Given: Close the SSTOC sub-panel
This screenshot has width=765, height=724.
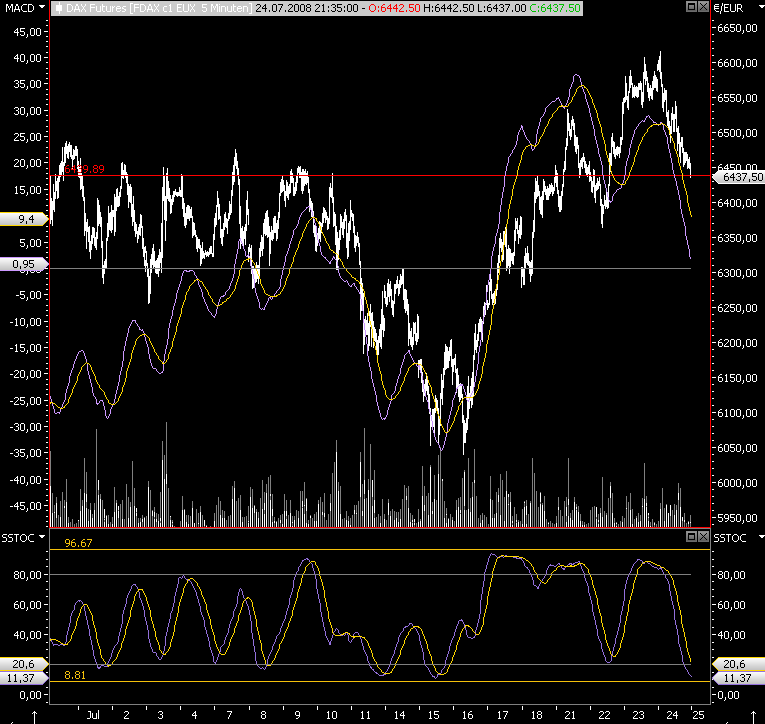Looking at the screenshot, I should click(703, 537).
